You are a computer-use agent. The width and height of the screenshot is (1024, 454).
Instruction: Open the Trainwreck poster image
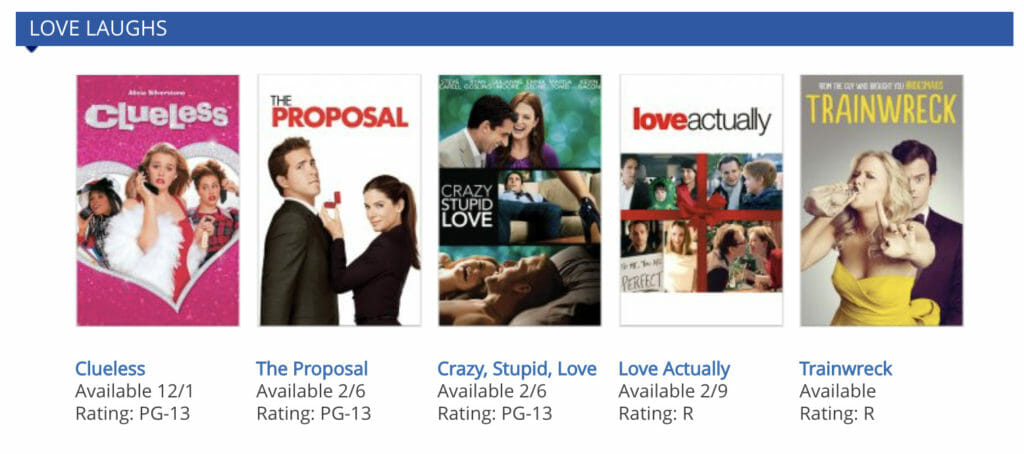point(882,200)
